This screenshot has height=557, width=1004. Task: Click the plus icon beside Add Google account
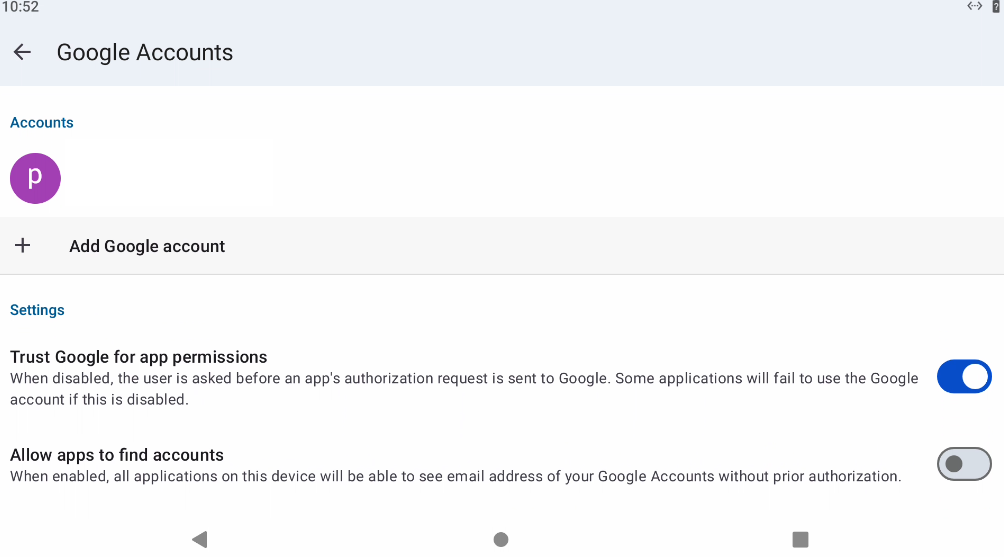click(22, 246)
